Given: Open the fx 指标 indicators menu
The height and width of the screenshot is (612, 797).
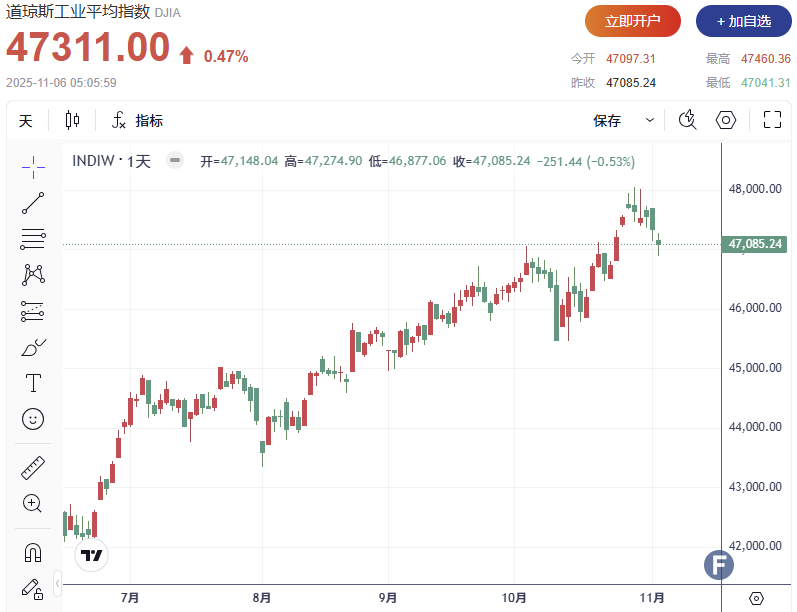Looking at the screenshot, I should [x=137, y=121].
